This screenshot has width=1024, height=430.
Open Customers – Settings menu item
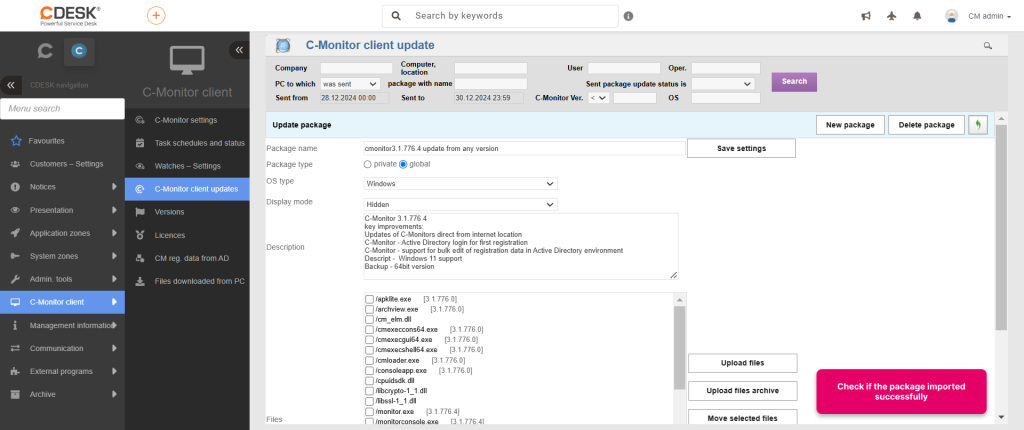pos(62,164)
